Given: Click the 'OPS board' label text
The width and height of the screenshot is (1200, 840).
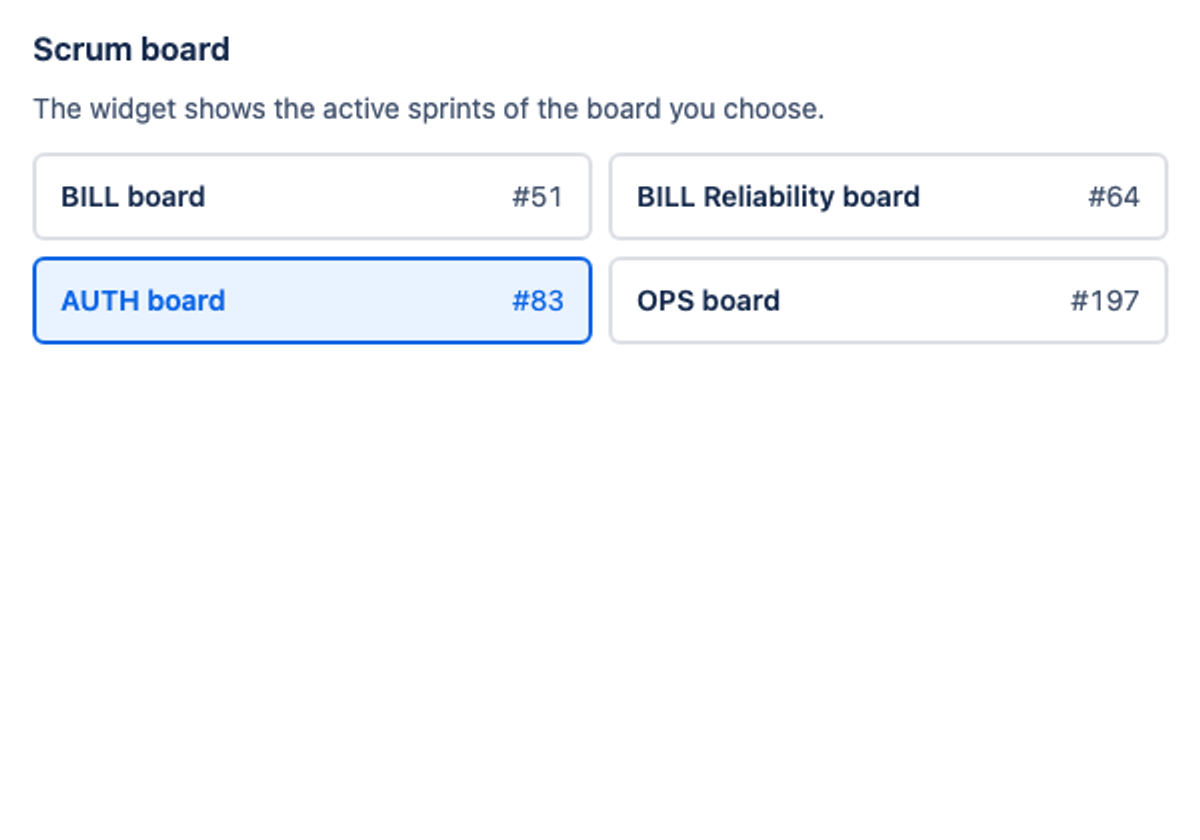Looking at the screenshot, I should (x=708, y=301).
